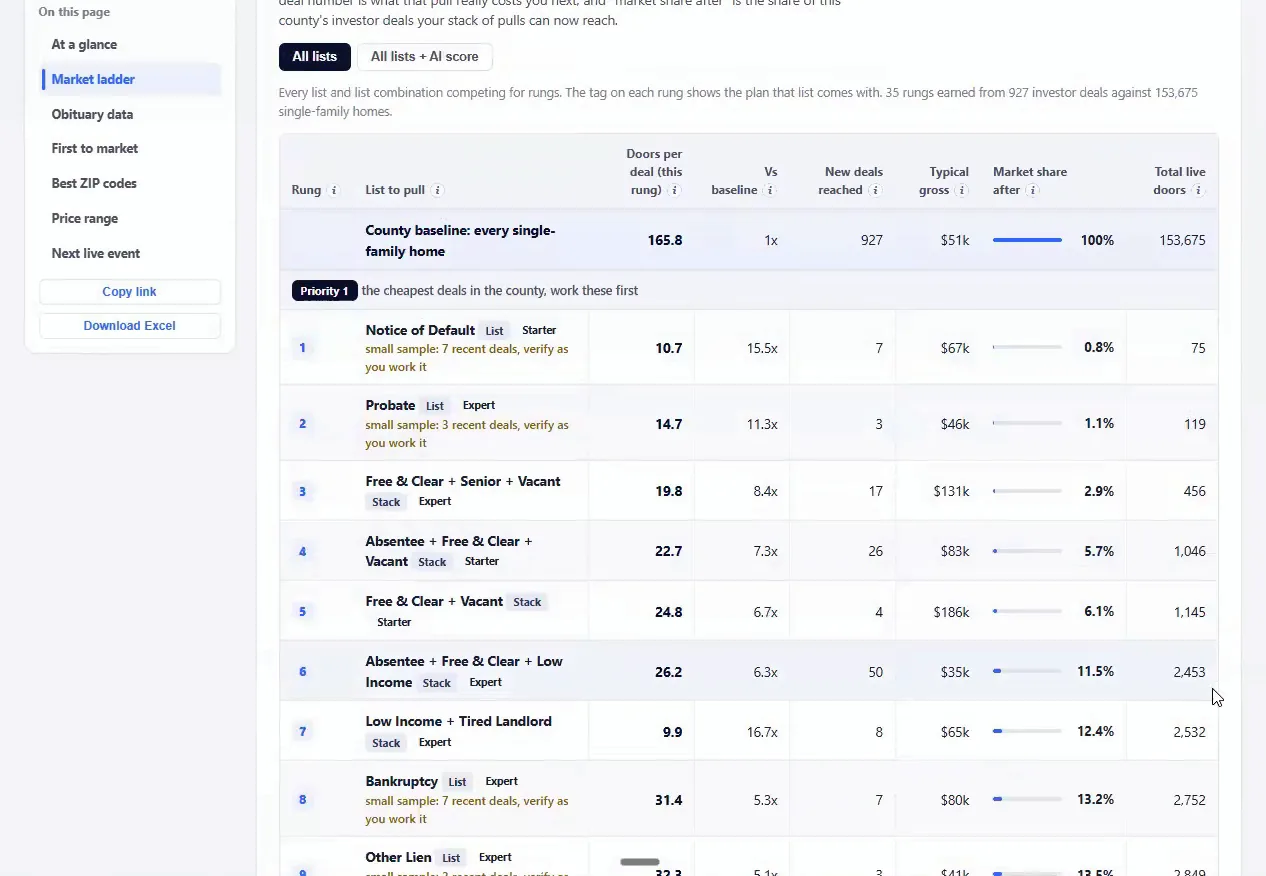Viewport: 1266px width, 876px height.
Task: Click the List tag beside Other Lien
Action: pyautogui.click(x=452, y=858)
